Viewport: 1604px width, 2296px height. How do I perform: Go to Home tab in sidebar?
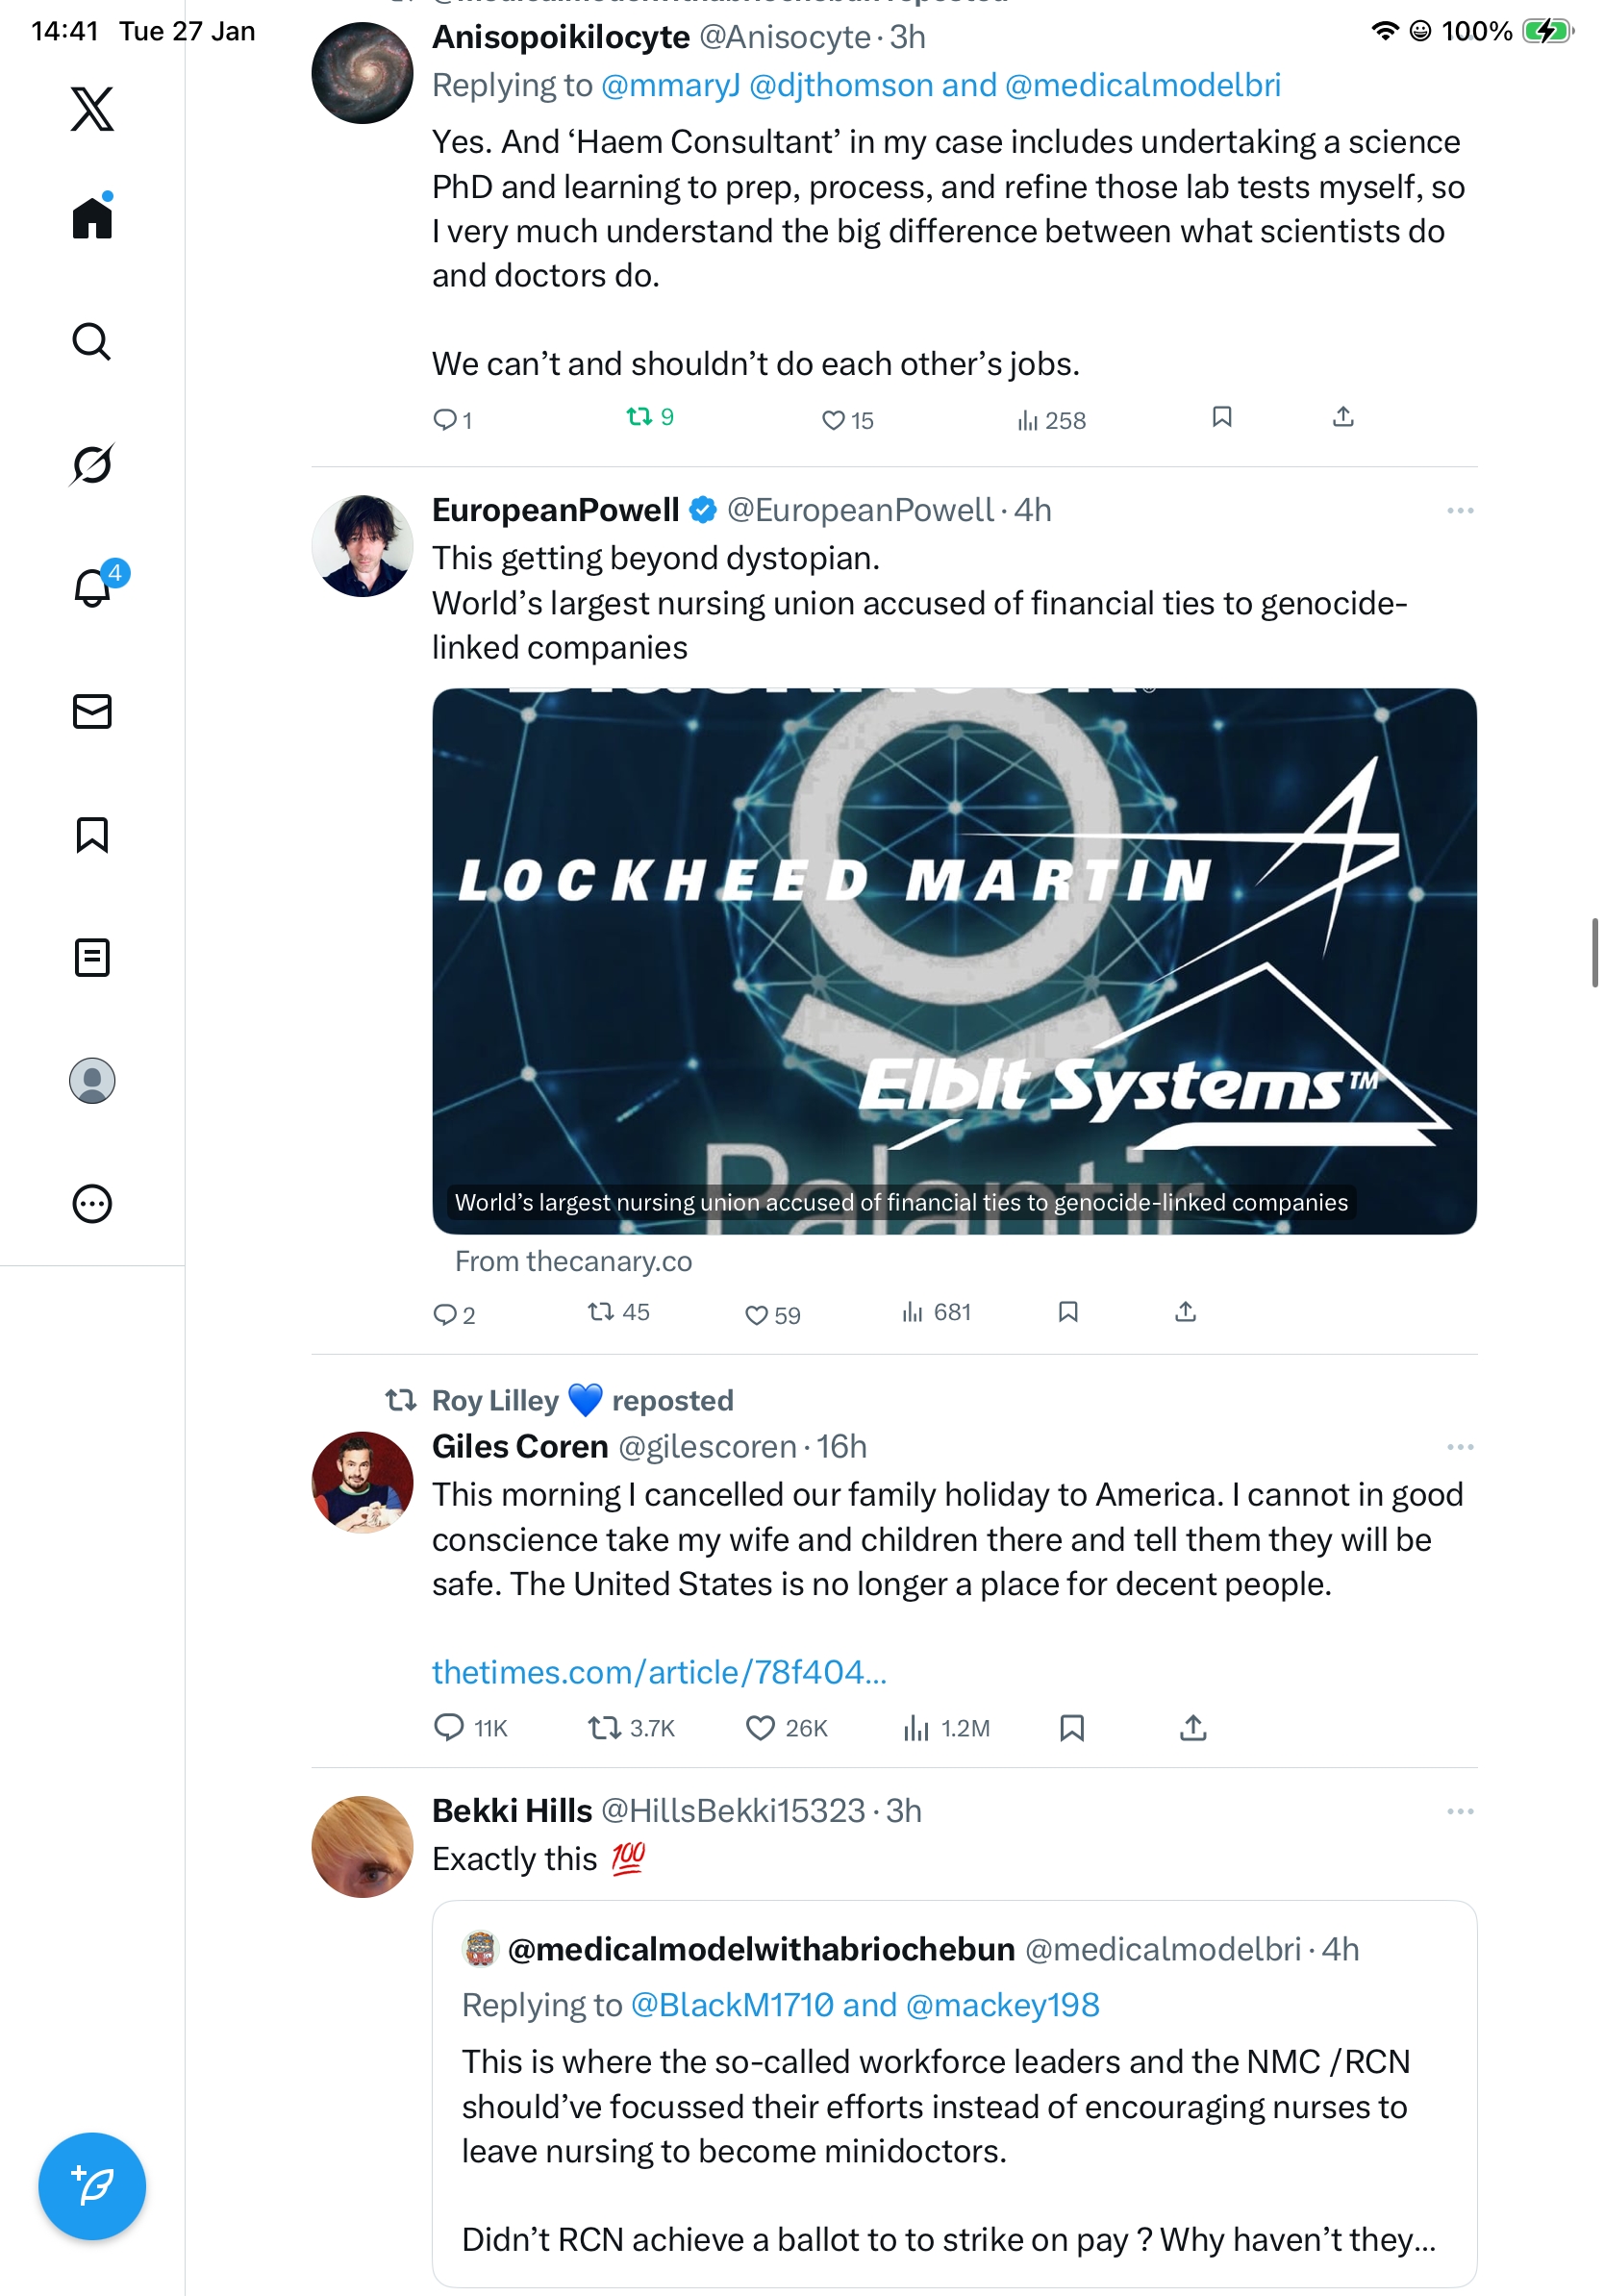[92, 216]
